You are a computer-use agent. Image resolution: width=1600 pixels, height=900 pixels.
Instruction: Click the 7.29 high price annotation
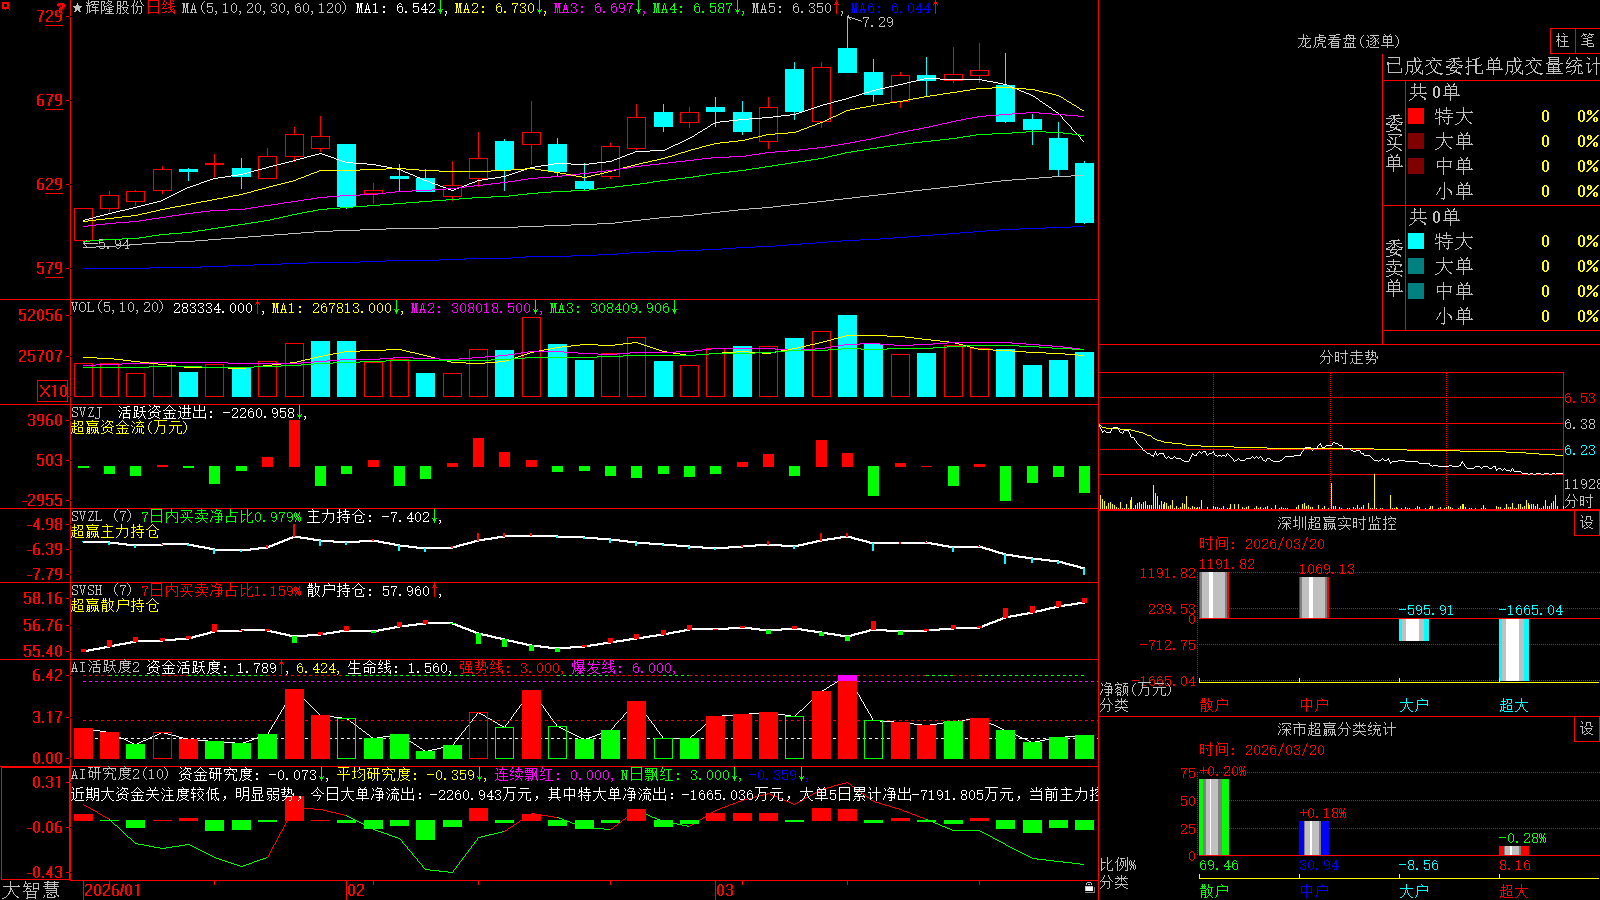click(x=878, y=22)
